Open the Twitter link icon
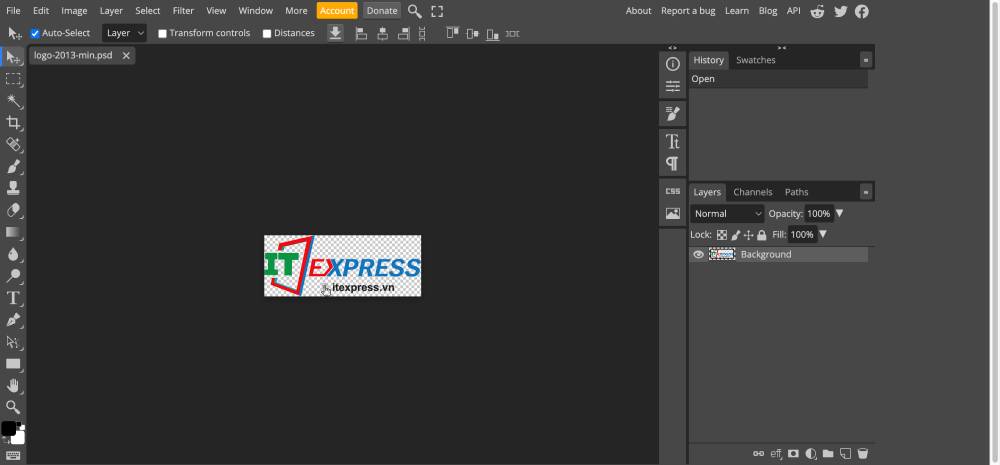The width and height of the screenshot is (1000, 465). click(841, 11)
